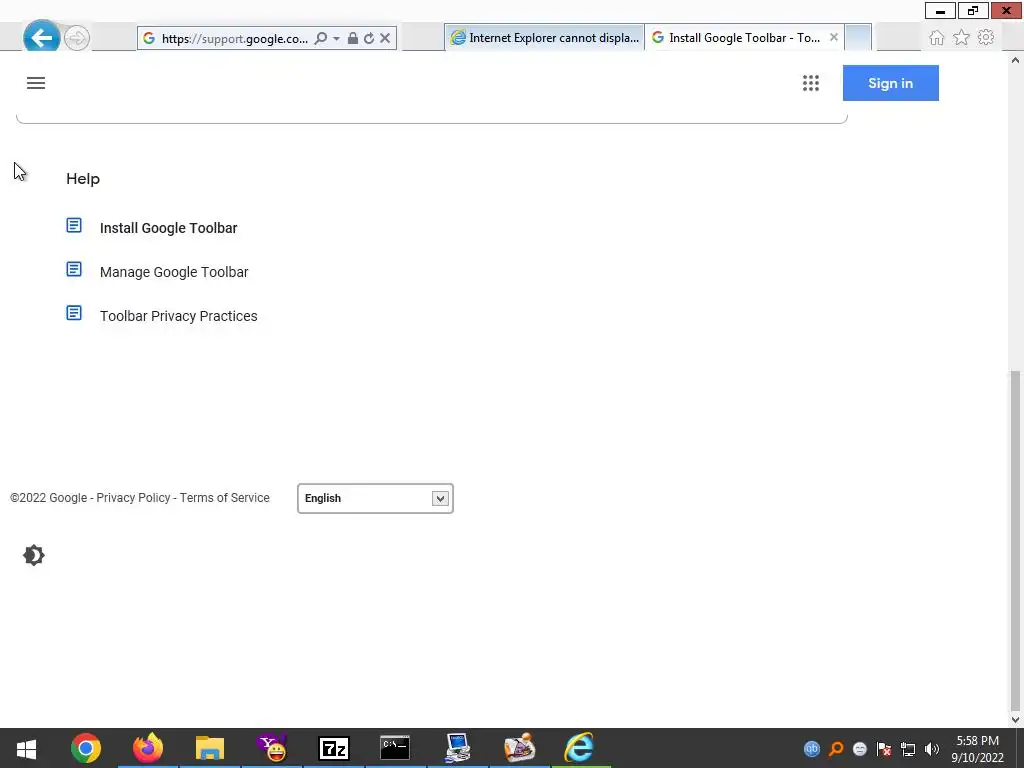Expand the address bar autocomplete dropdown arrow
Screen dimensions: 1024x768
[x=336, y=38]
